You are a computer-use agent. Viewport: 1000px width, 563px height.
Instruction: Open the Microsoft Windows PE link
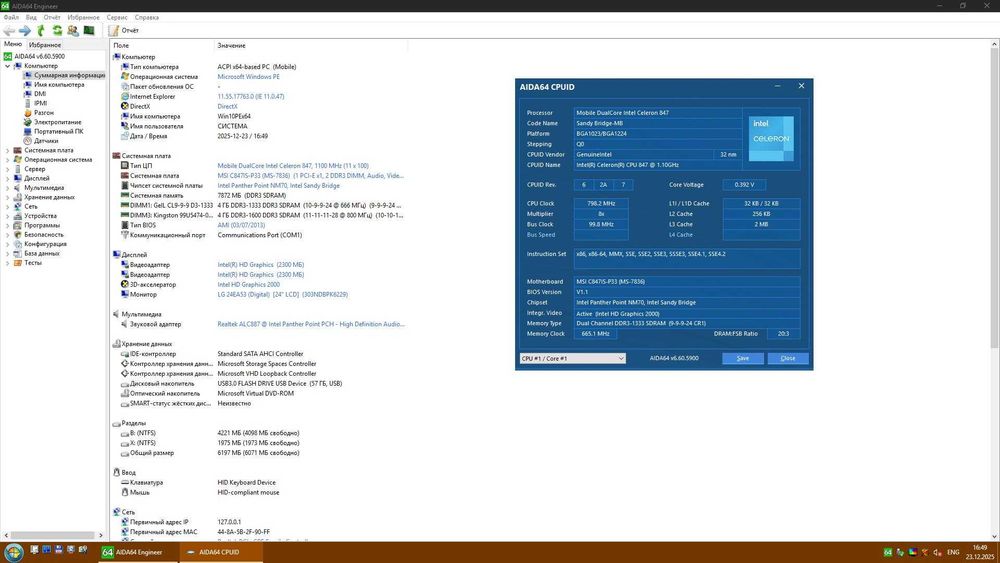point(248,77)
